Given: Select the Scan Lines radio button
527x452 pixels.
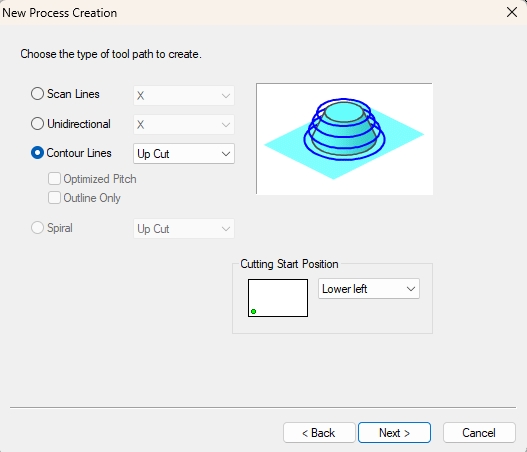Looking at the screenshot, I should [x=37, y=94].
